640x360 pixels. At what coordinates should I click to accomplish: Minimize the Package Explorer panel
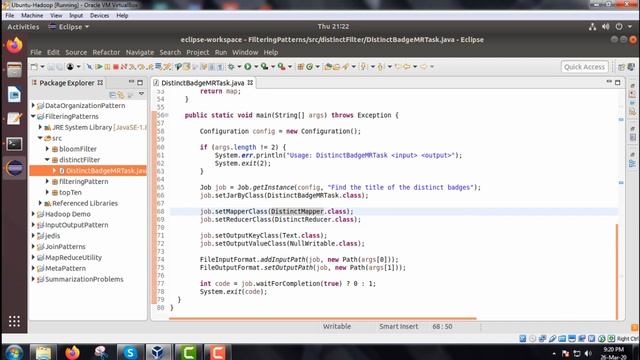point(131,82)
